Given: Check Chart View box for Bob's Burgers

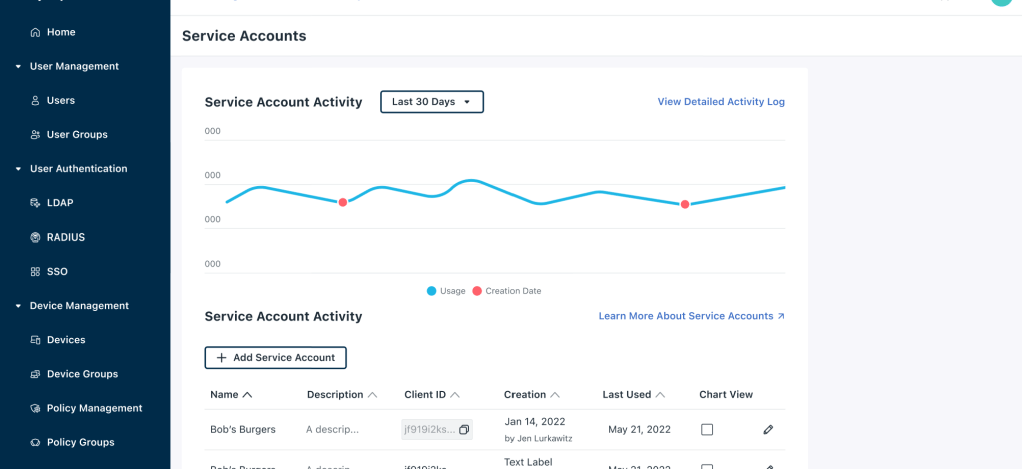Looking at the screenshot, I should (x=707, y=430).
